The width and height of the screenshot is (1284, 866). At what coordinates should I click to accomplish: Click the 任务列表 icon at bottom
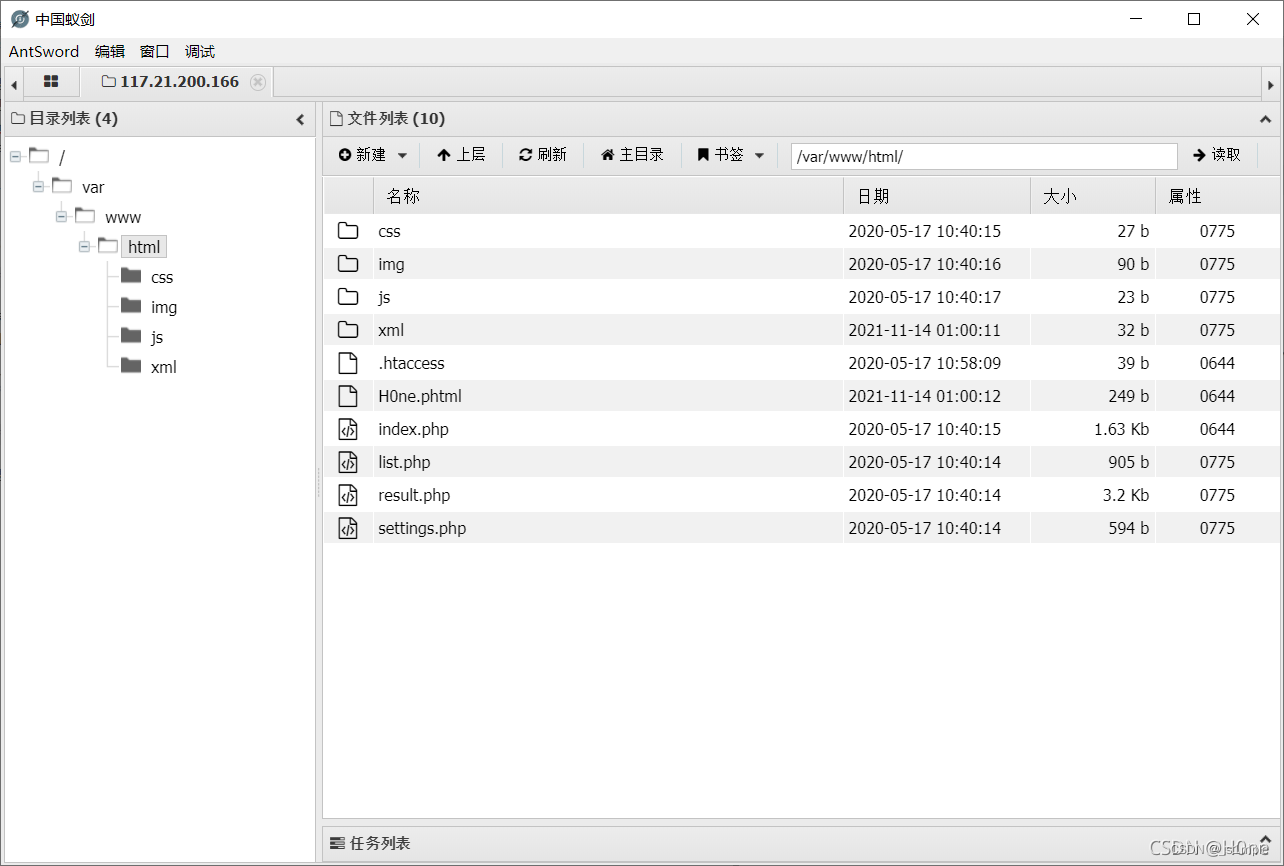coord(335,843)
